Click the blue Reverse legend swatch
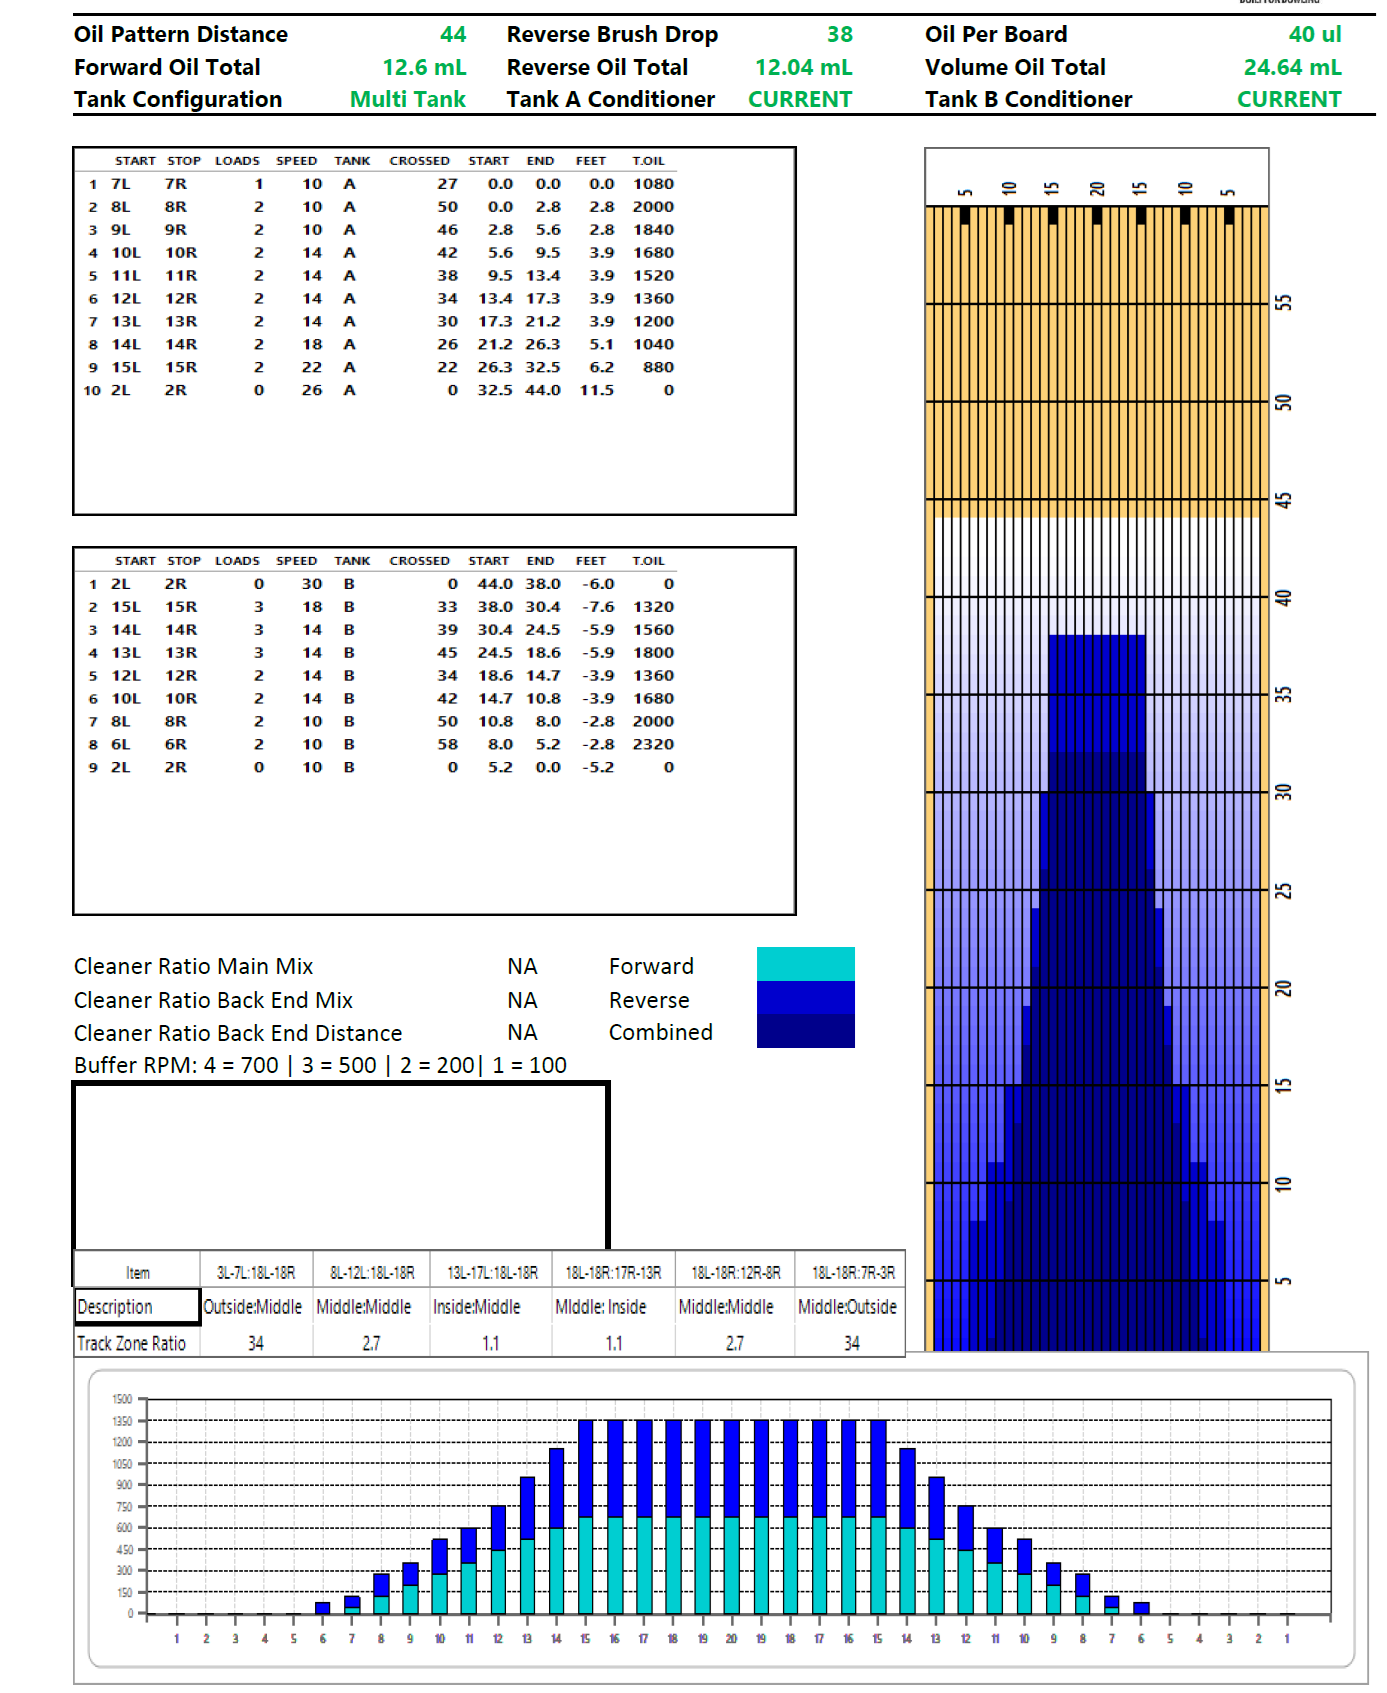 [805, 998]
